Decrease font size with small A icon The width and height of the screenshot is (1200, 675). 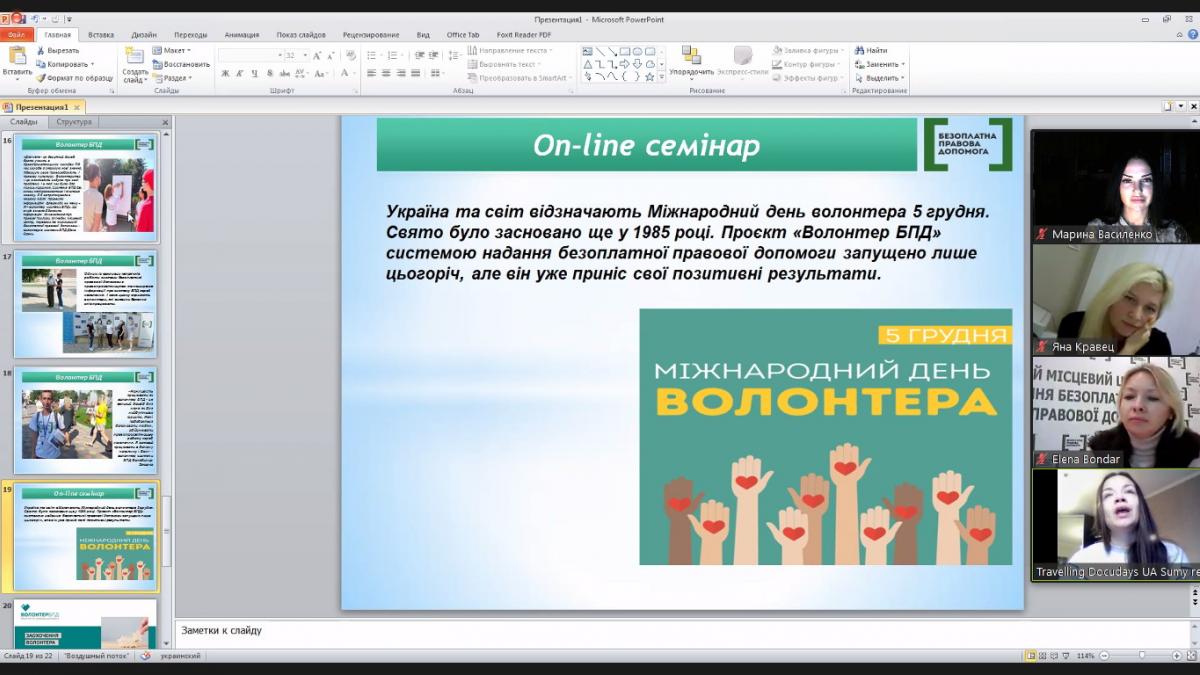coord(330,56)
